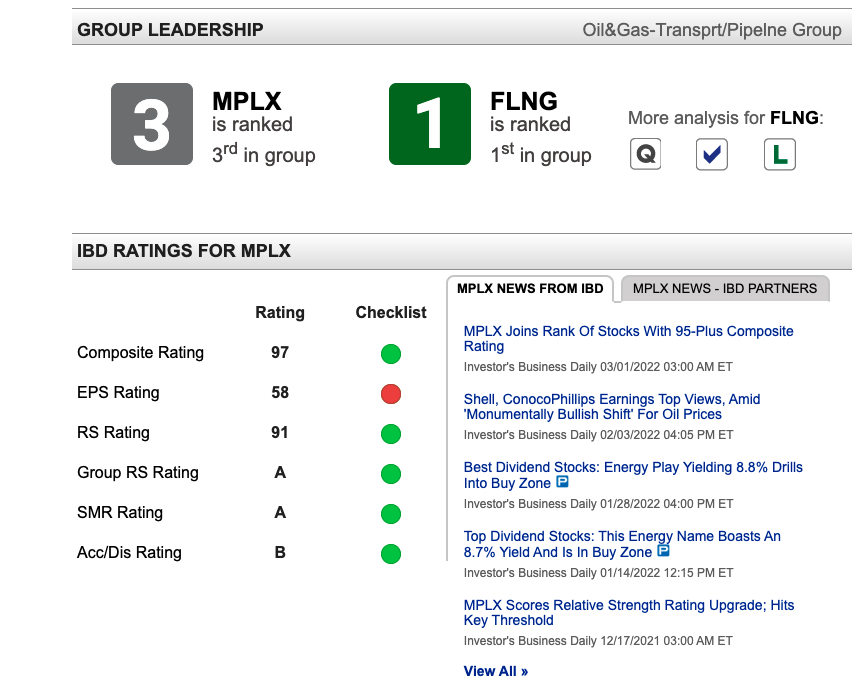This screenshot has height=694, width=856.
Task: Click the green number 1 rank badge
Action: coord(430,124)
